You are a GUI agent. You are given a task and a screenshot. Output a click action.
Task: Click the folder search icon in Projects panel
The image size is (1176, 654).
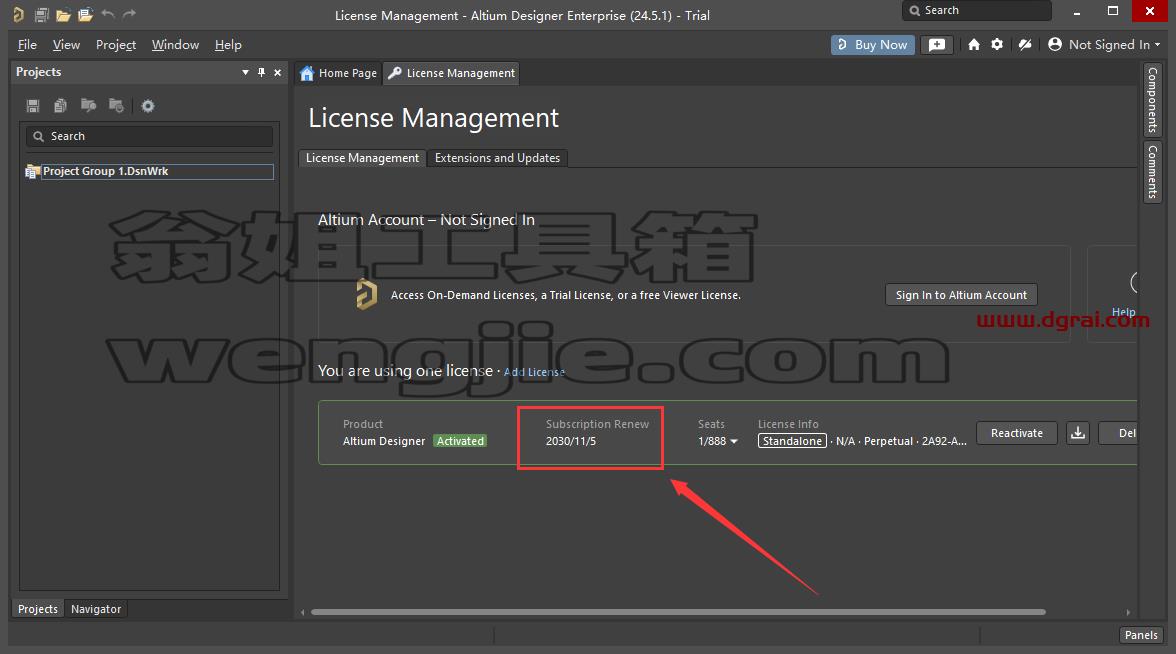point(88,106)
